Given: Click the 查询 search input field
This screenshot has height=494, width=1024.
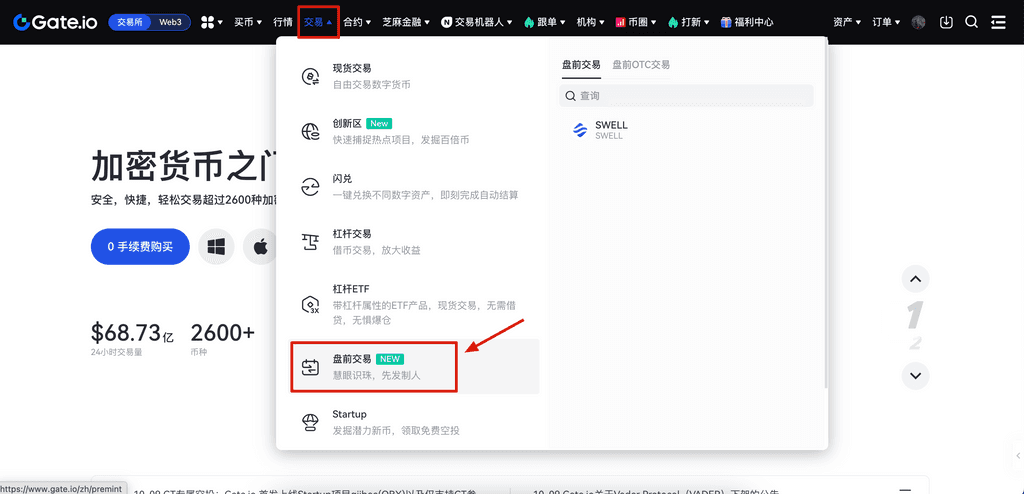Looking at the screenshot, I should point(690,96).
